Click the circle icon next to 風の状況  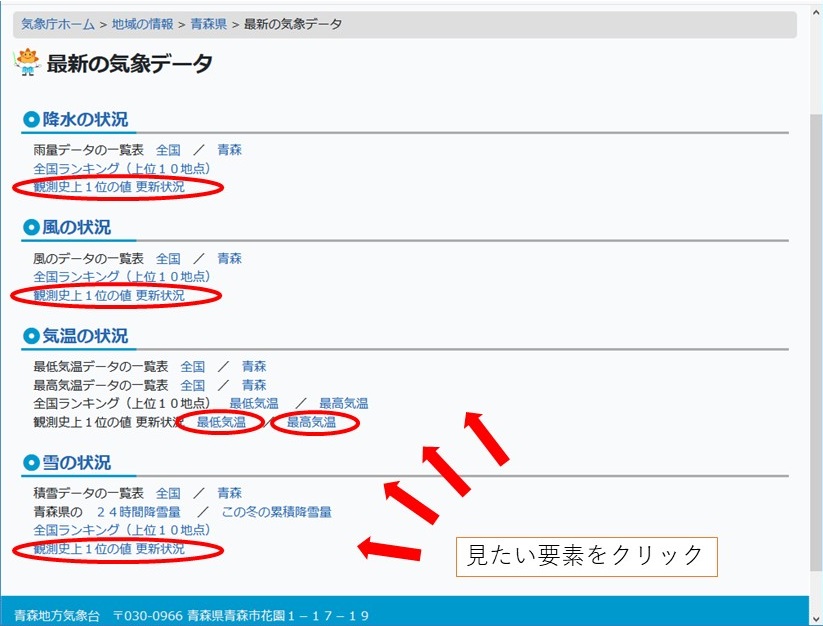click(x=31, y=228)
